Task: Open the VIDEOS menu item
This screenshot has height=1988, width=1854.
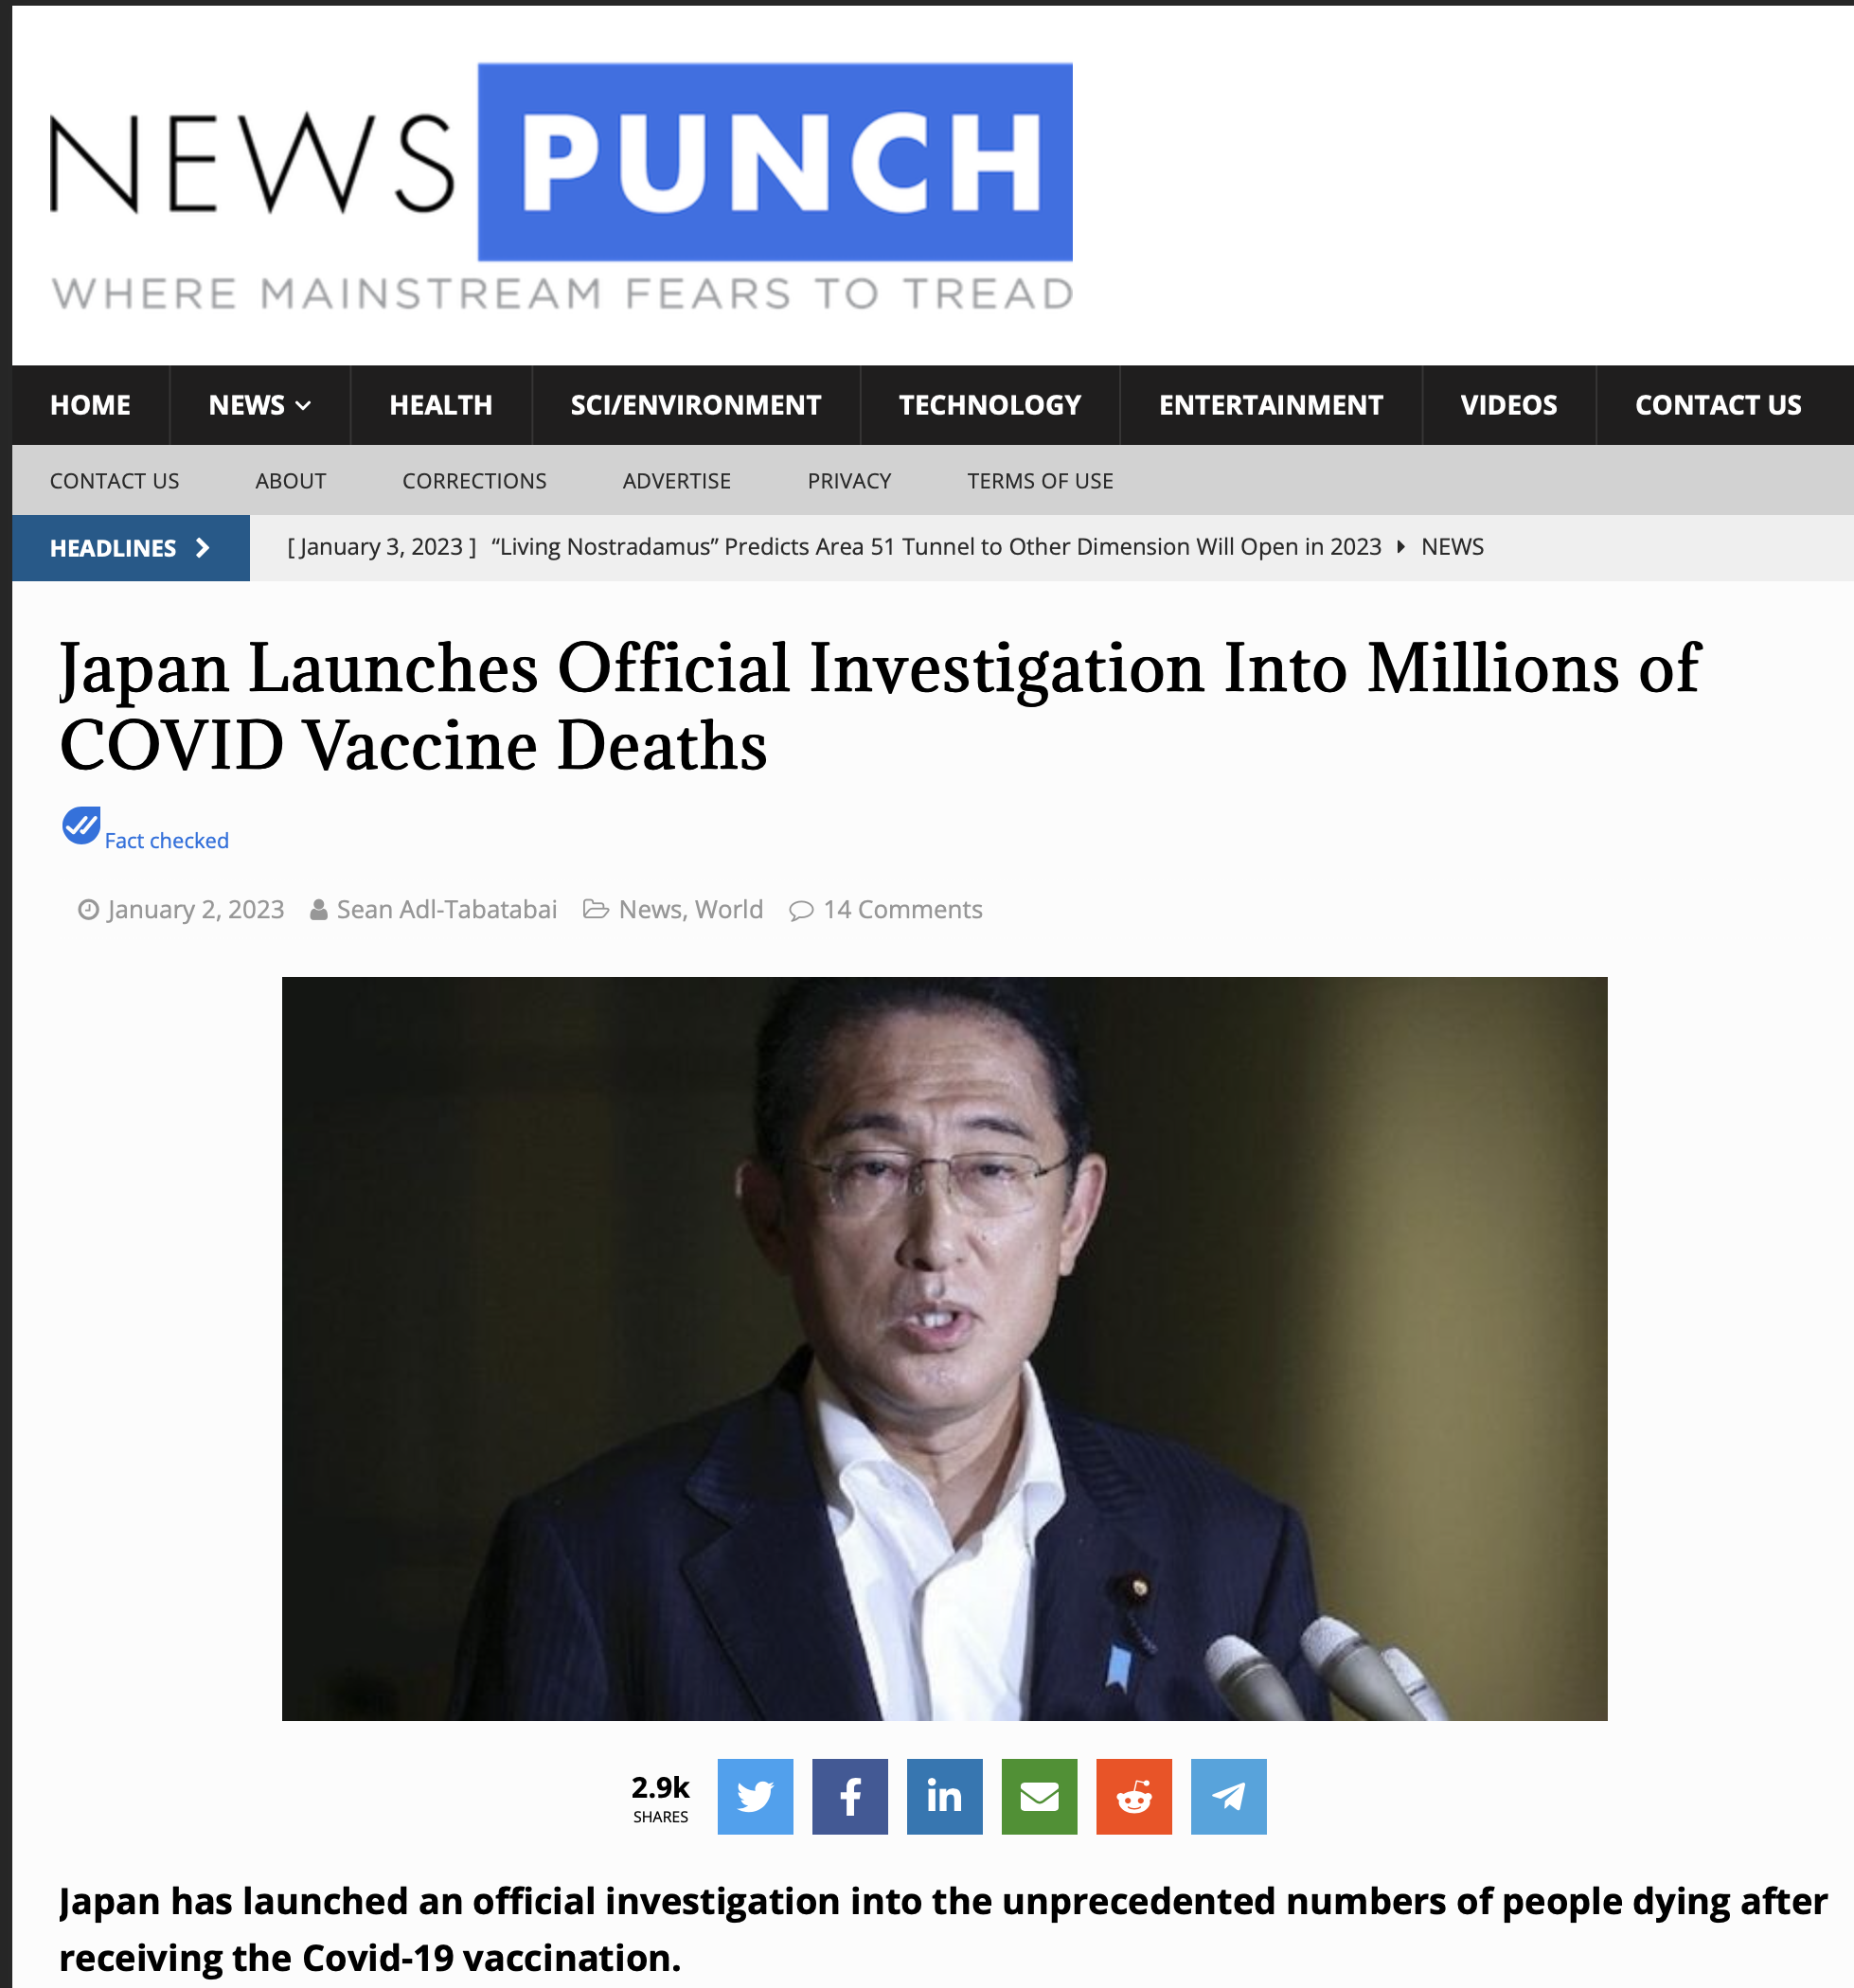Action: (x=1508, y=405)
